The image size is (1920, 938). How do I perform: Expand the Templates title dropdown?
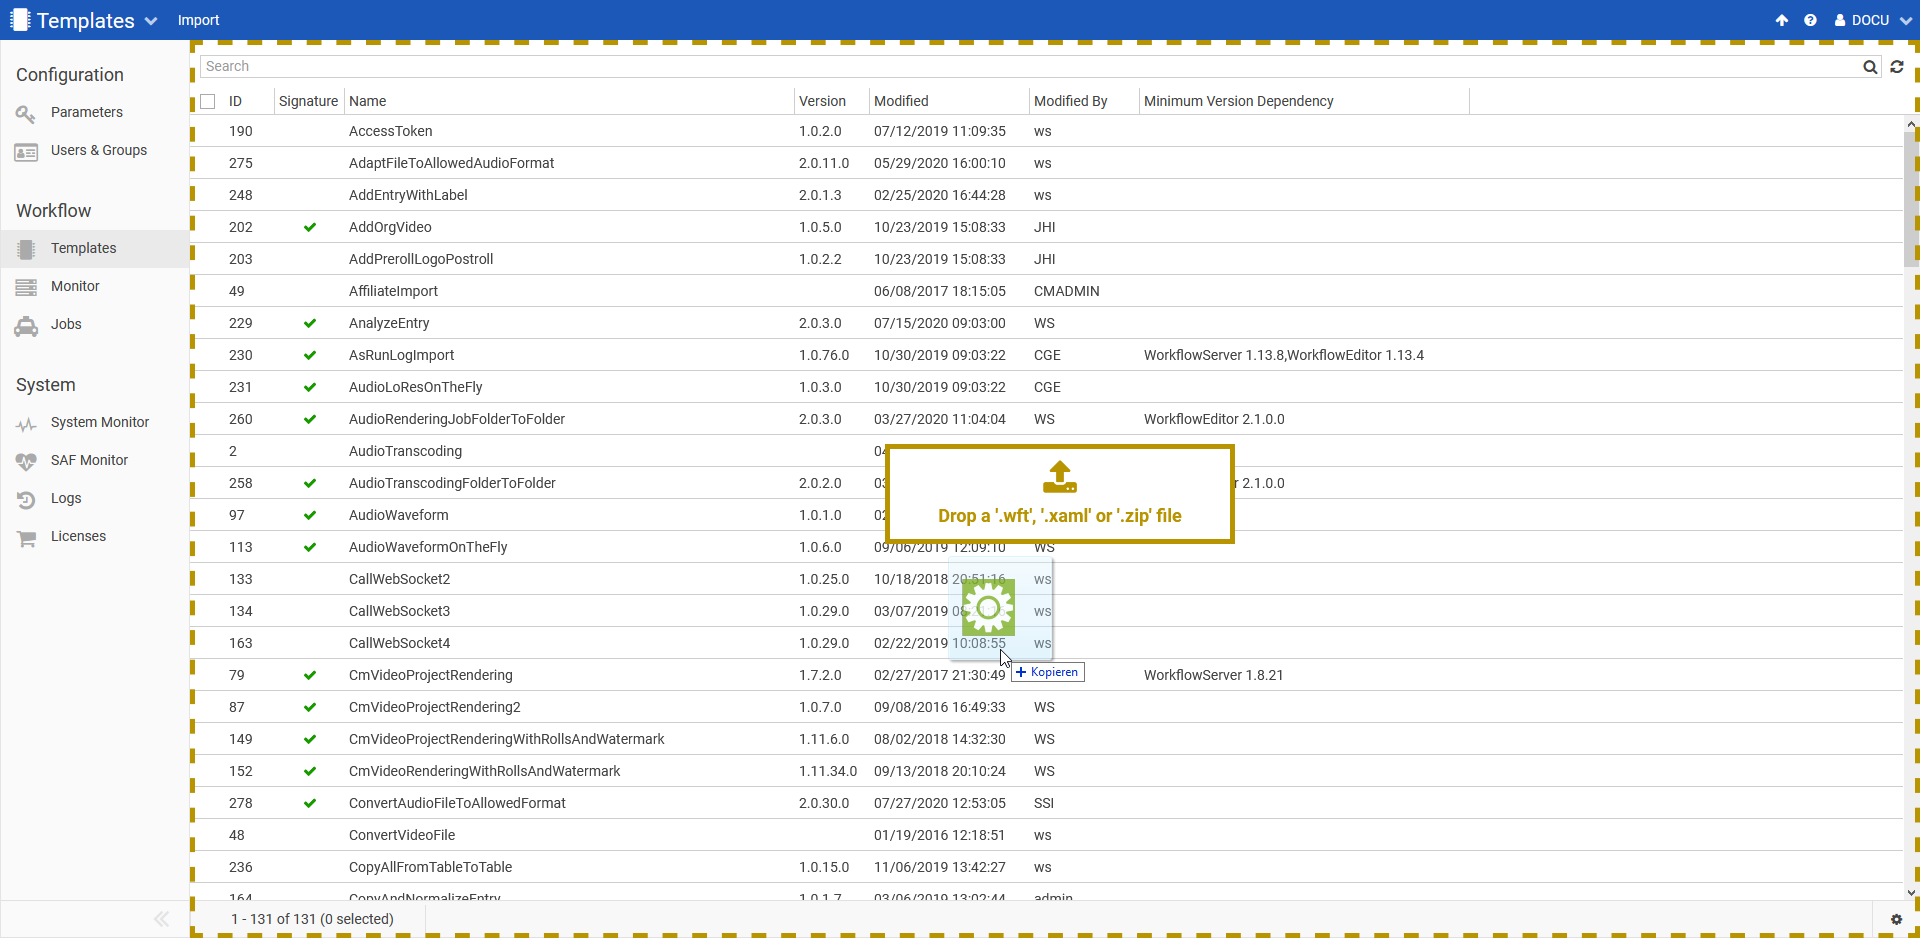tap(150, 21)
